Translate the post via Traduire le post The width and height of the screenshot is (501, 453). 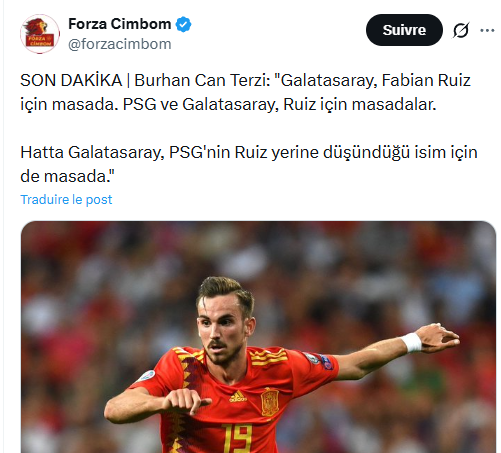pyautogui.click(x=66, y=199)
